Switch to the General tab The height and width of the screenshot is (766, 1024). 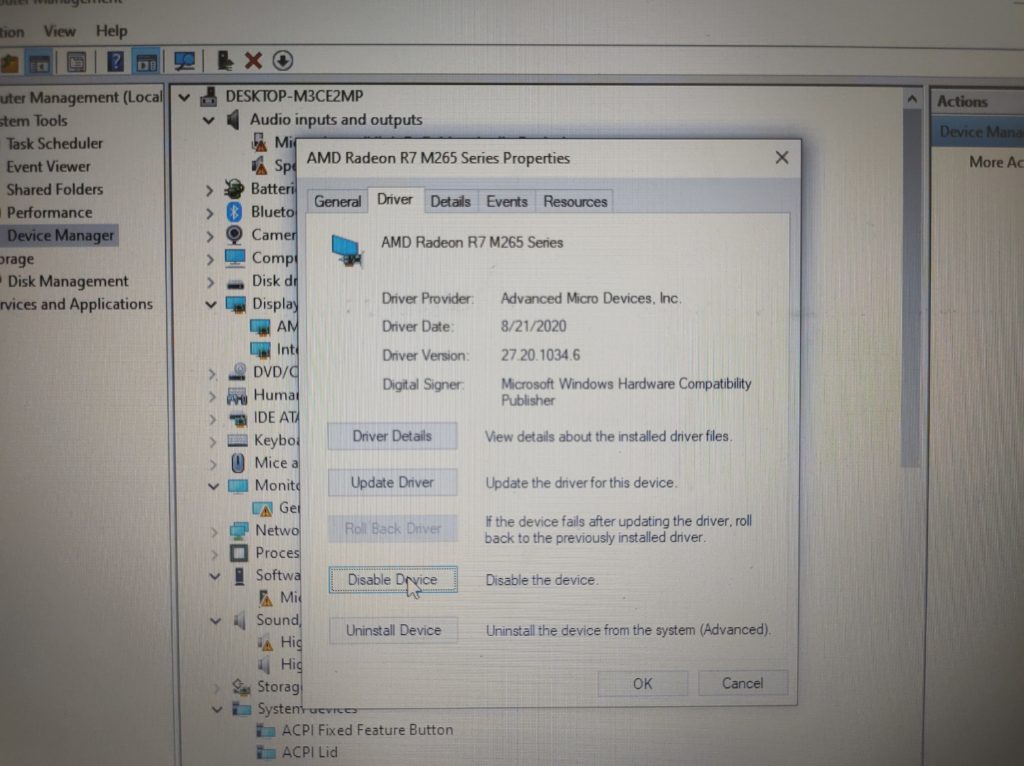click(x=337, y=201)
